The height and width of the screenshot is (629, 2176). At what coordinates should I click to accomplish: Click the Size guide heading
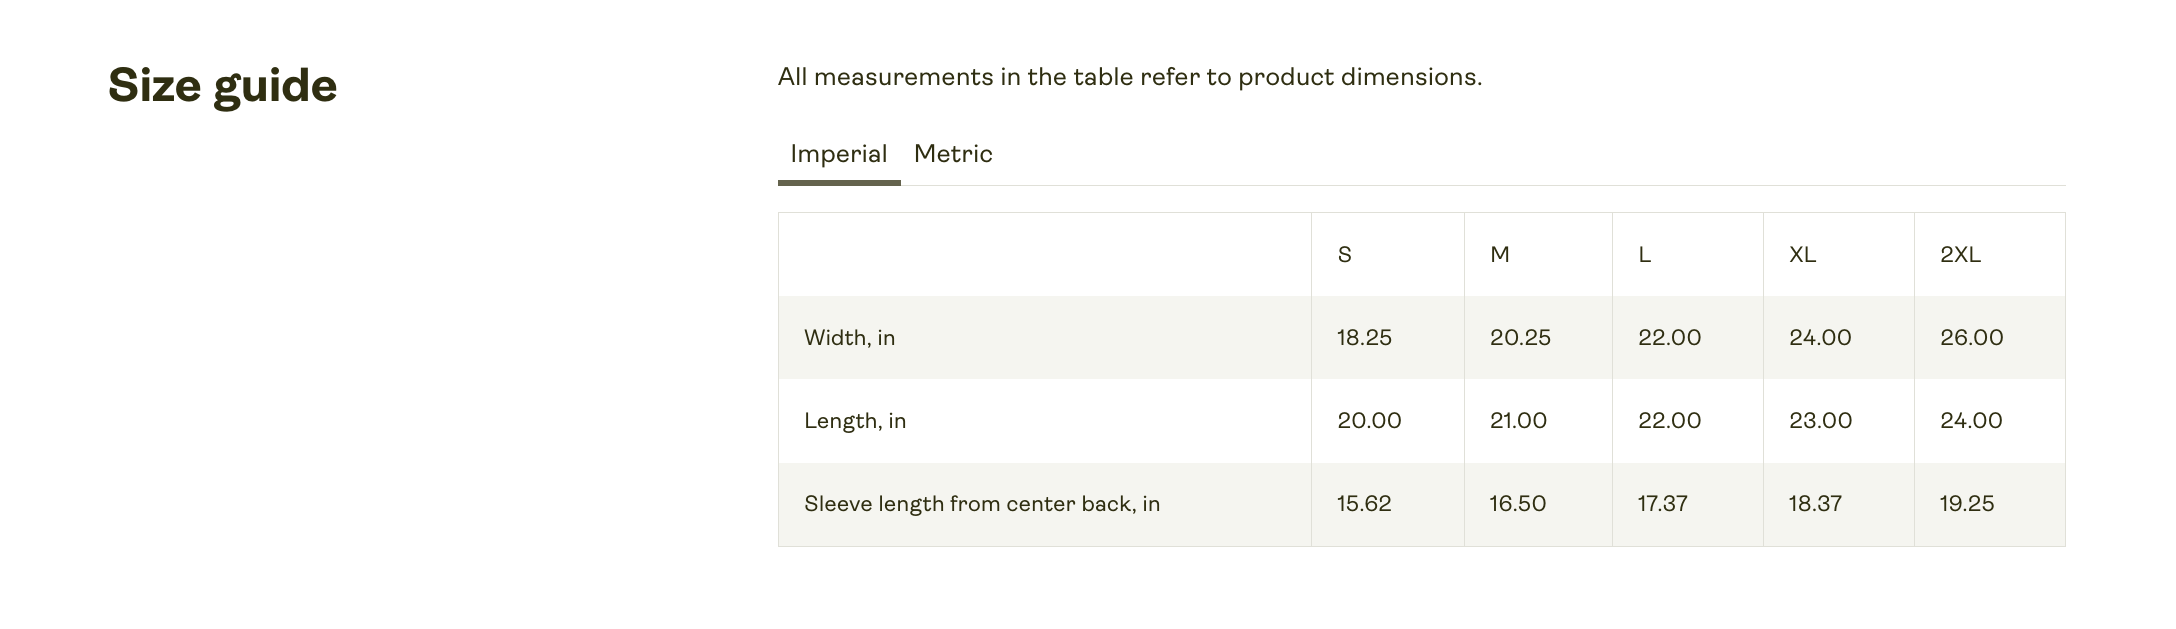pyautogui.click(x=222, y=86)
